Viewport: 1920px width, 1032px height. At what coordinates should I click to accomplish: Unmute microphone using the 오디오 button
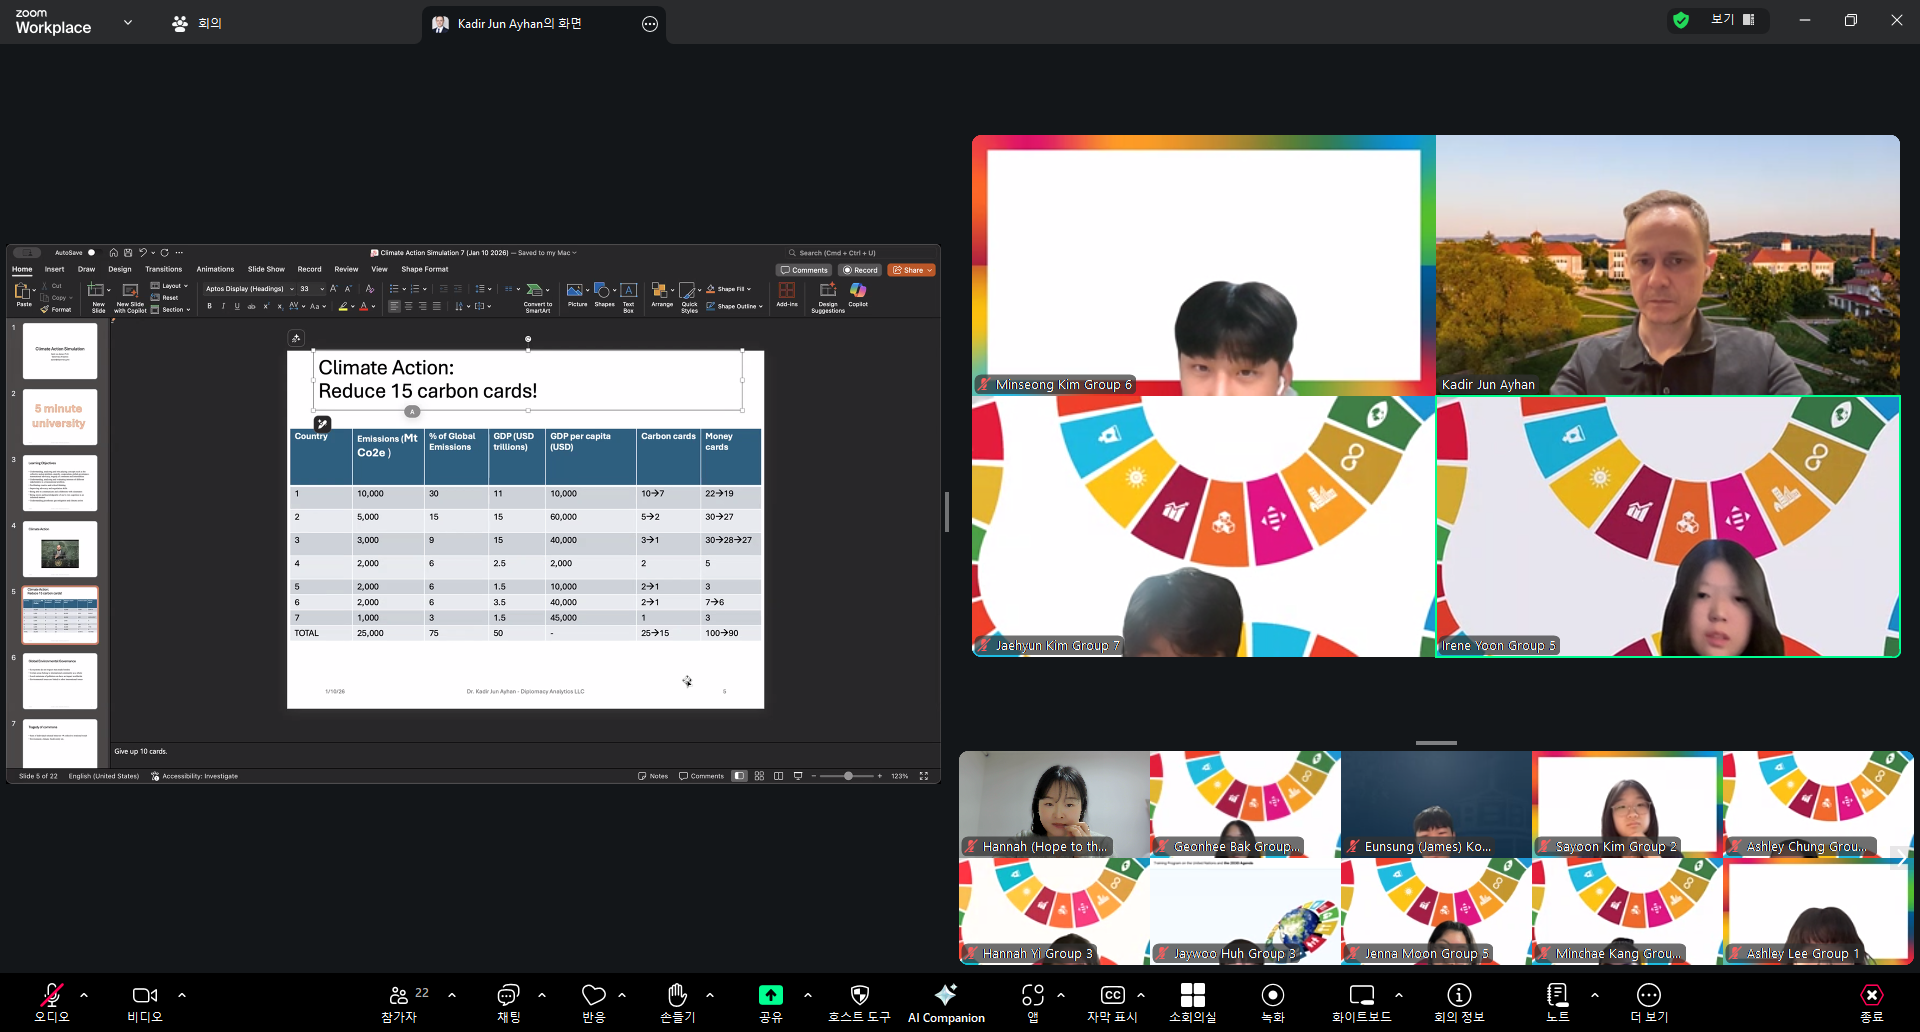click(52, 1002)
